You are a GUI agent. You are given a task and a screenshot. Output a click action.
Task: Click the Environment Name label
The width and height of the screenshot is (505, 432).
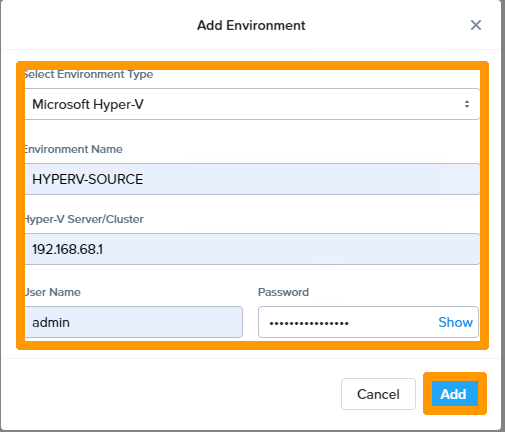coord(73,149)
